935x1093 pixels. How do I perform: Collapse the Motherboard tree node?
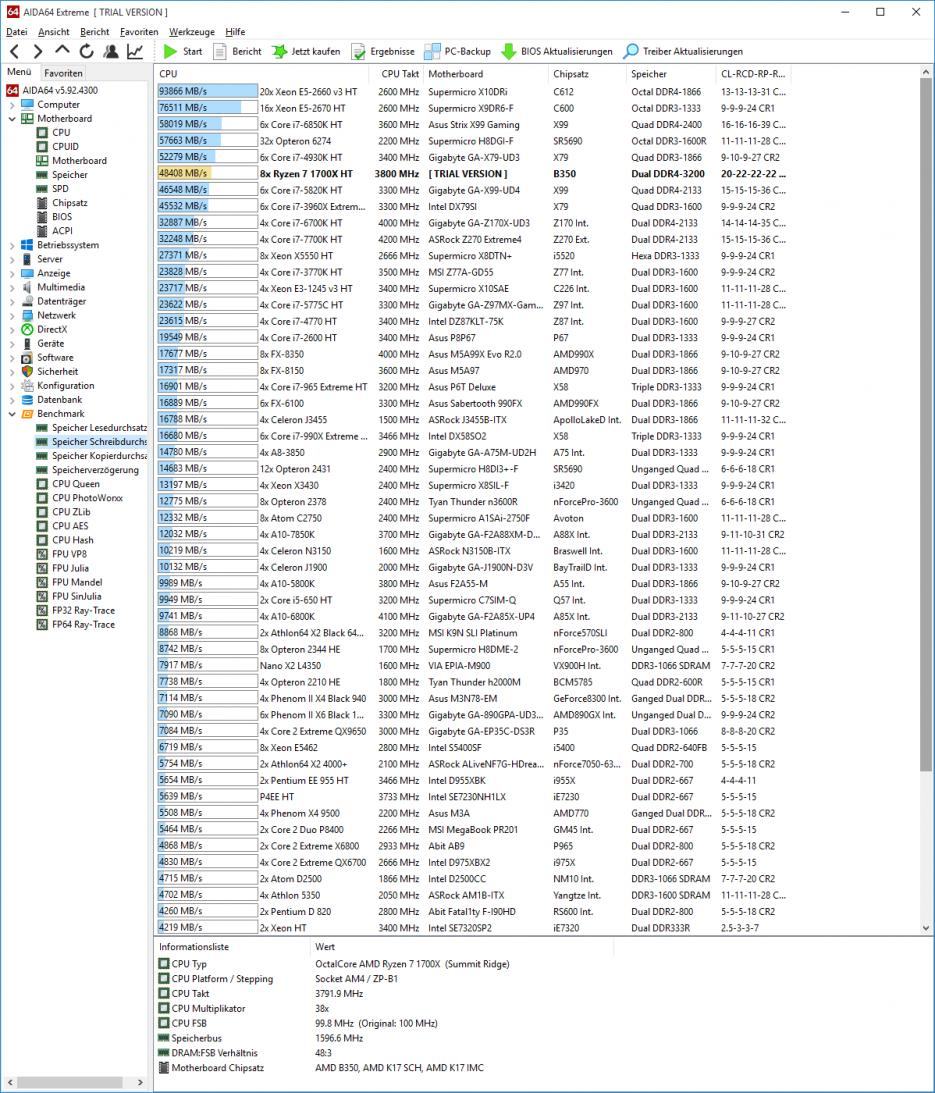click(12, 119)
